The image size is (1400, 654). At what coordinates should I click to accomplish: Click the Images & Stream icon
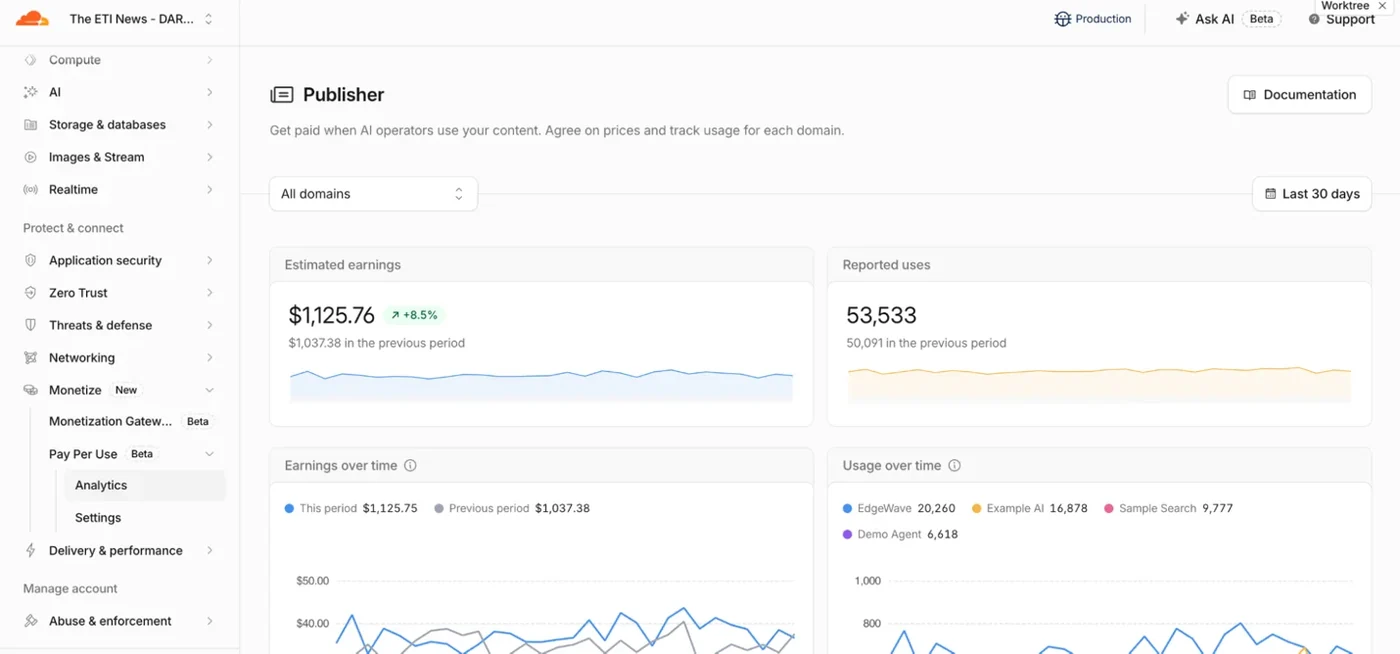coord(30,157)
